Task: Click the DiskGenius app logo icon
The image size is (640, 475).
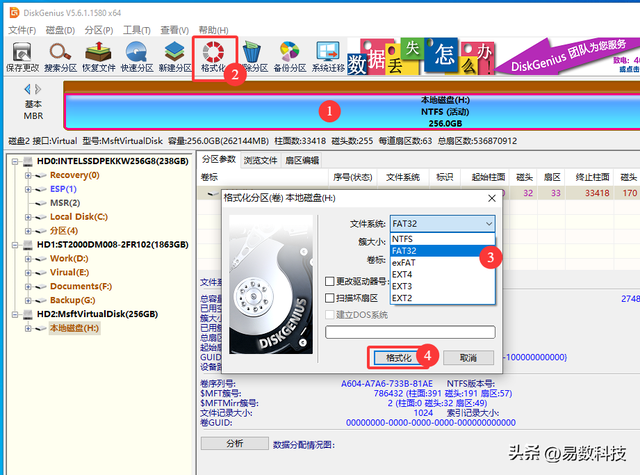Action: (14, 13)
